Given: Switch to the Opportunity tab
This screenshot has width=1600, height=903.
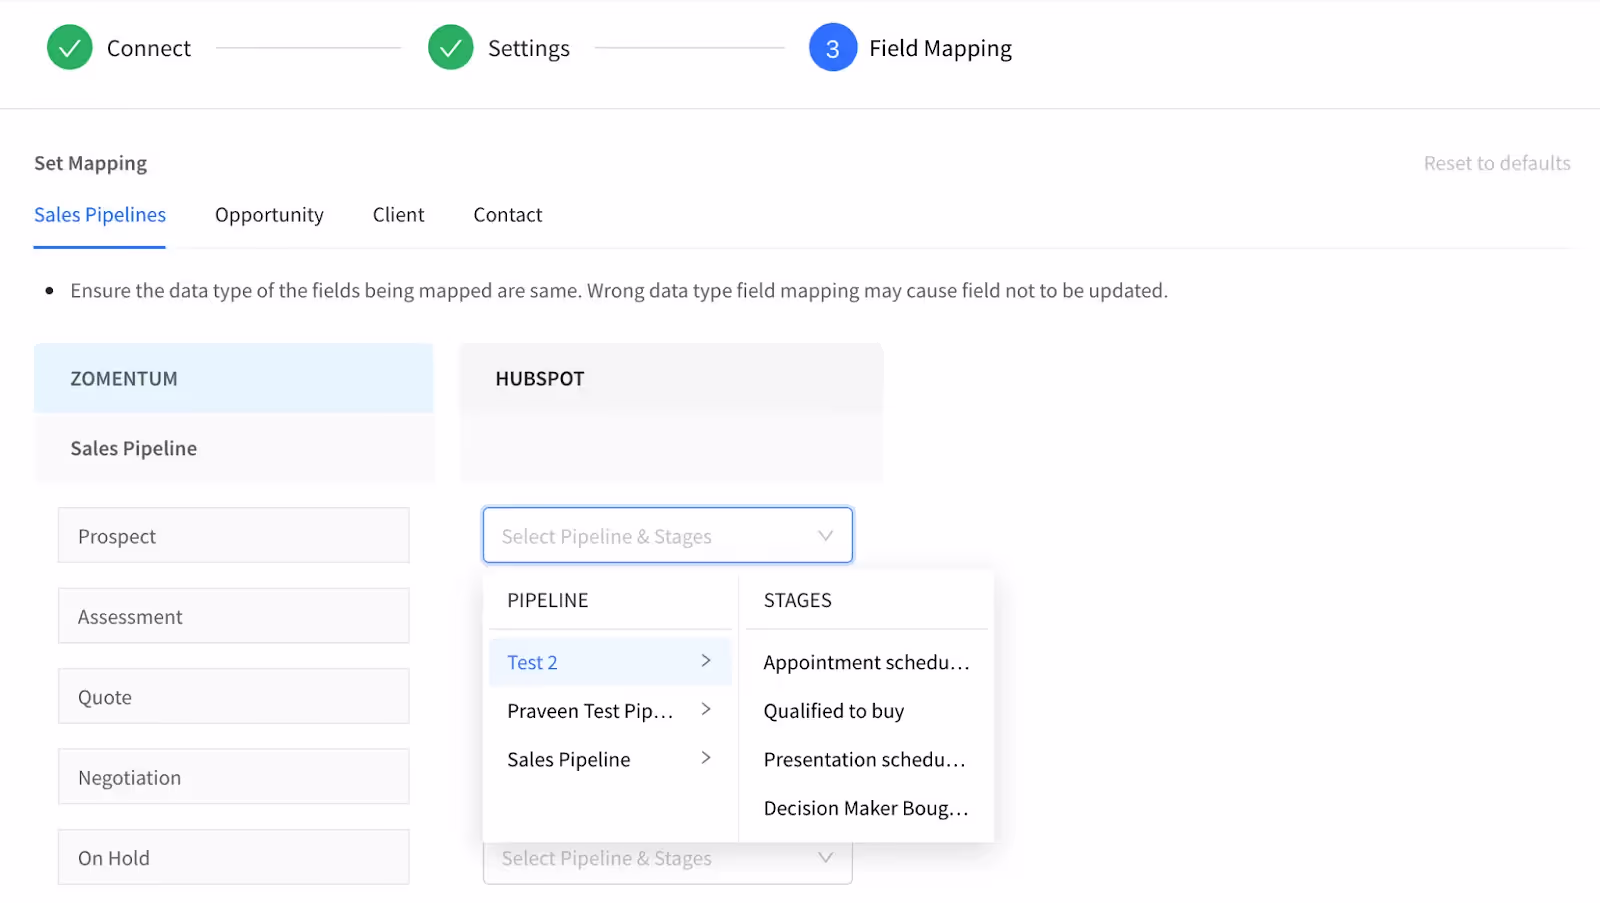Looking at the screenshot, I should [x=269, y=215].
